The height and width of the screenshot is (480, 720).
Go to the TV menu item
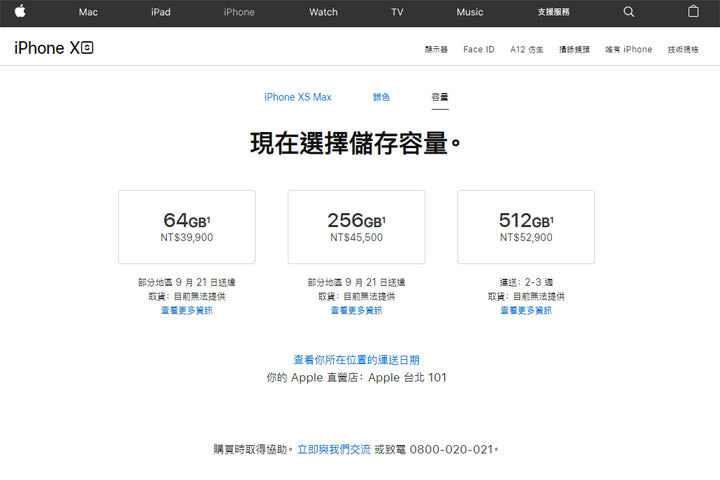(x=397, y=12)
